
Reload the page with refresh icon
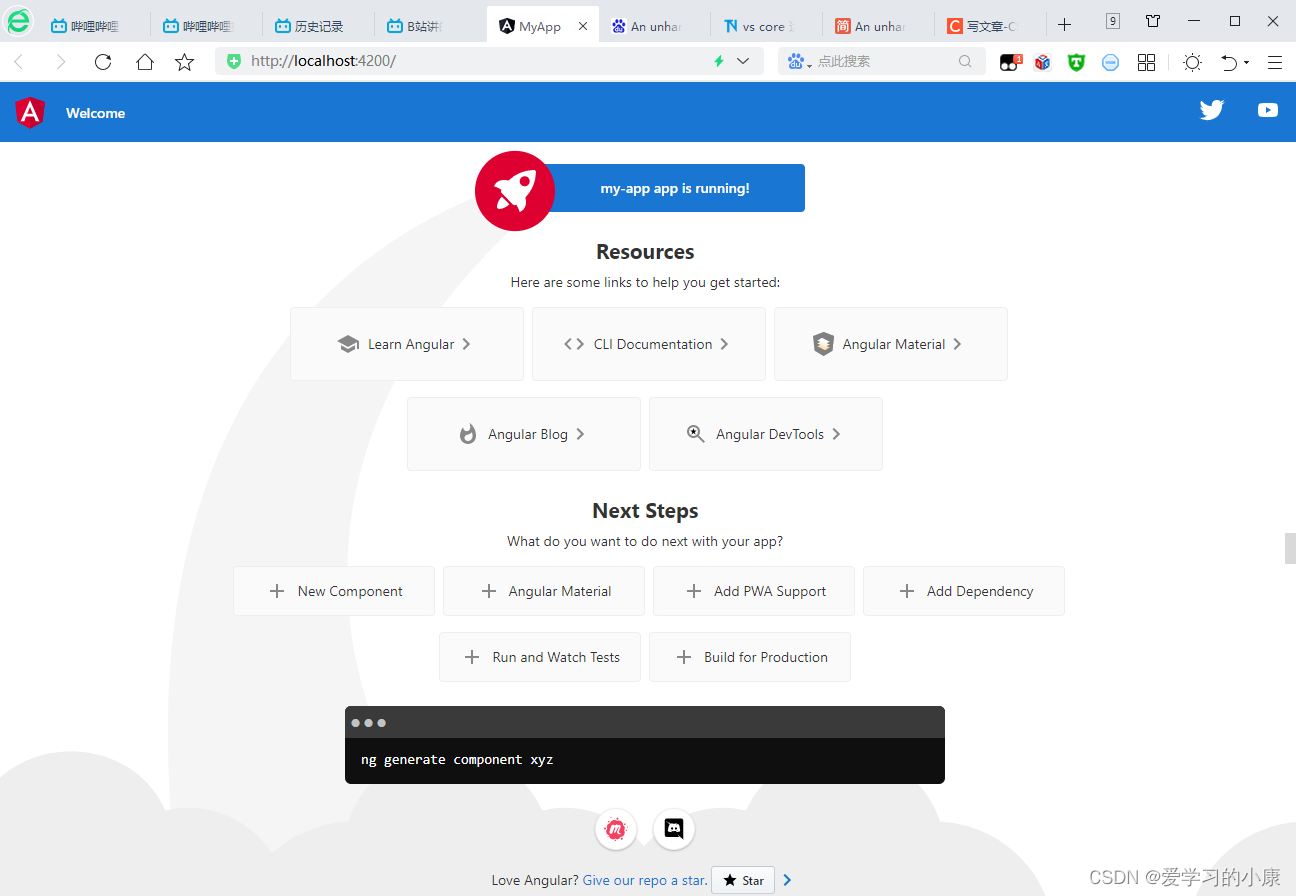pyautogui.click(x=103, y=62)
